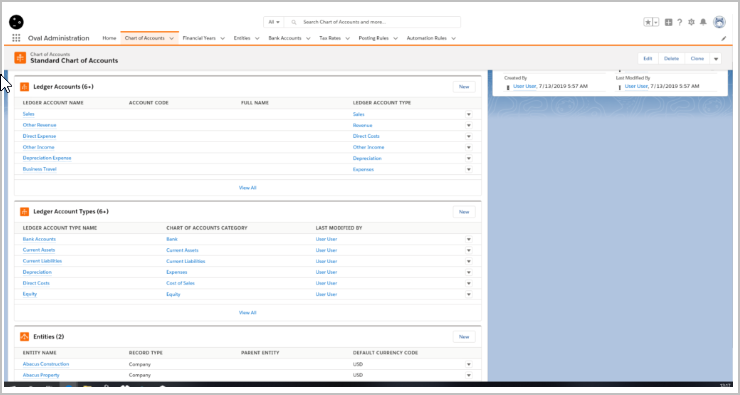Open more actions dropdown beside Clone

(716, 59)
